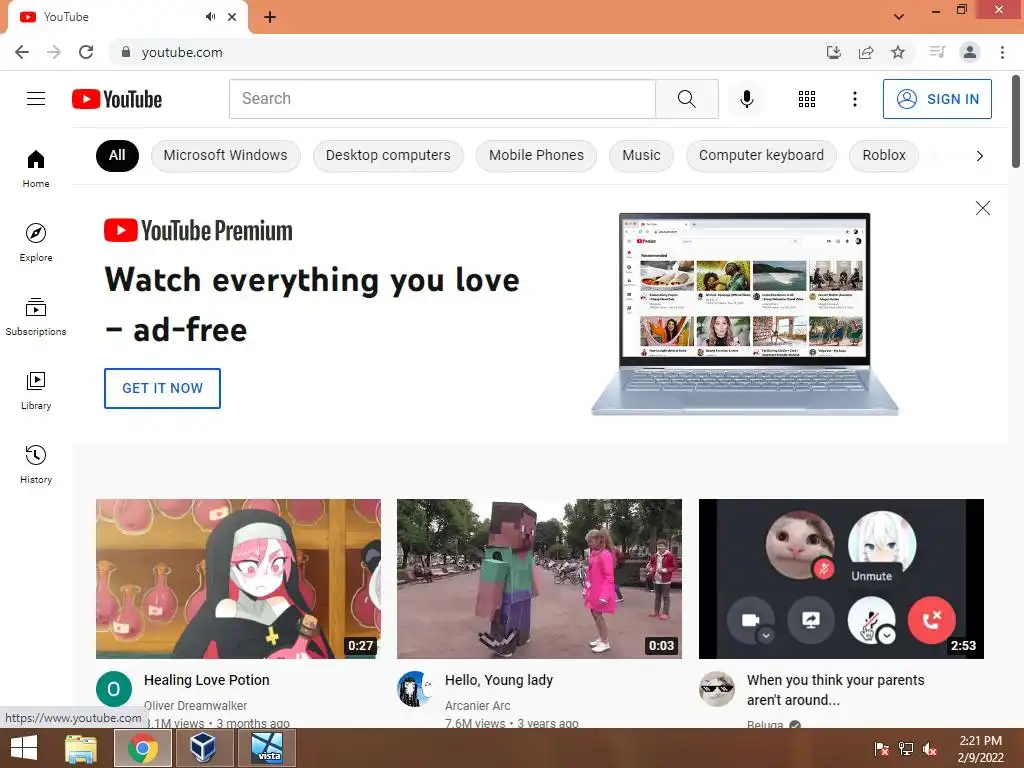Select the All filter chip
This screenshot has width=1024, height=768.
pos(117,155)
